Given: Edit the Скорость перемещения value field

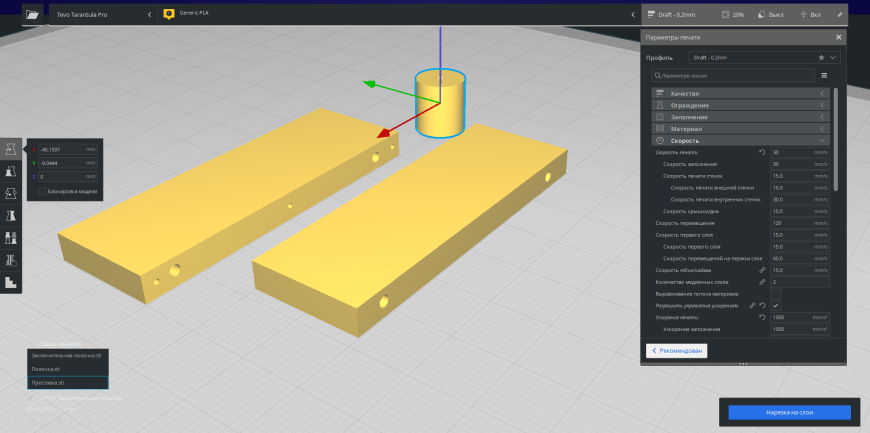Looking at the screenshot, I should pyautogui.click(x=800, y=223).
